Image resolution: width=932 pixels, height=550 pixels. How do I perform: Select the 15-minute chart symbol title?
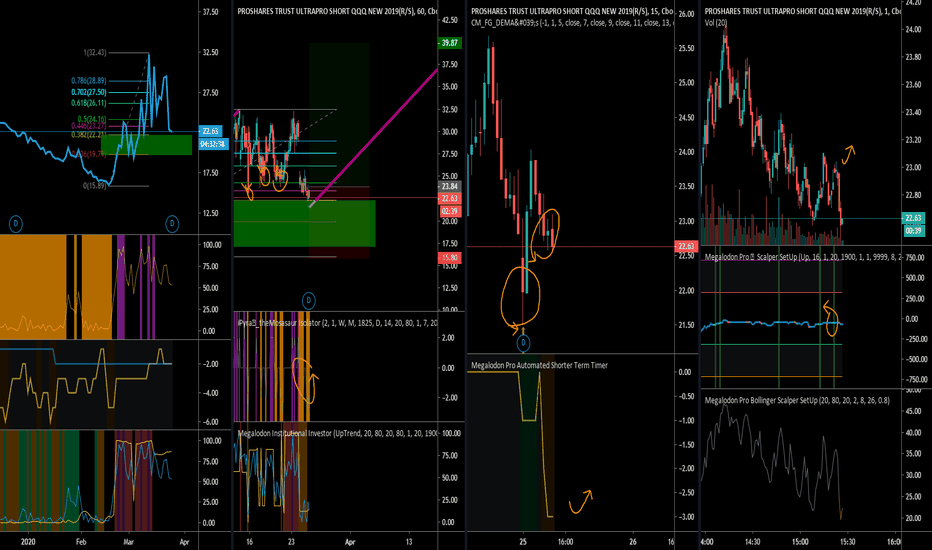[x=572, y=11]
